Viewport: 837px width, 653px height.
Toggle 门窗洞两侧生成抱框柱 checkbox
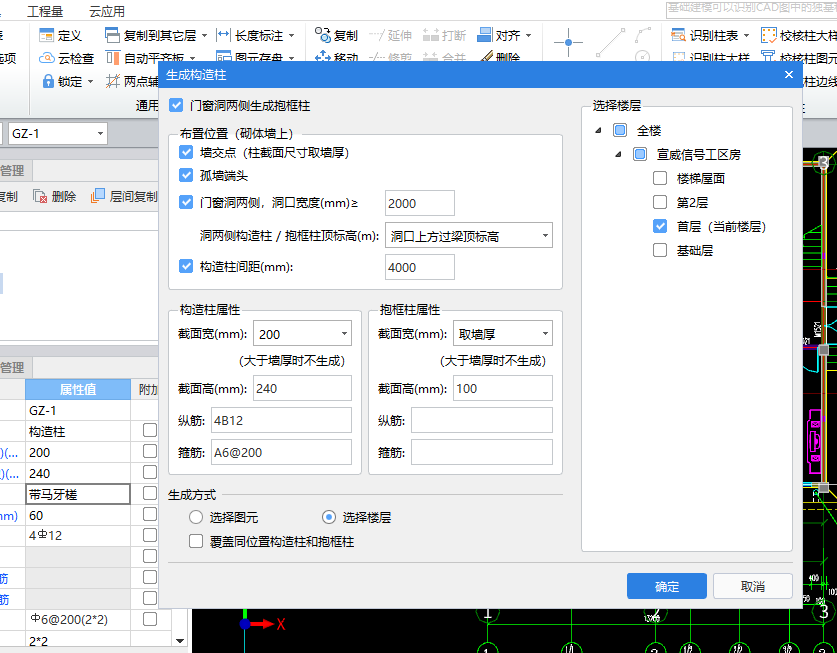pos(176,105)
